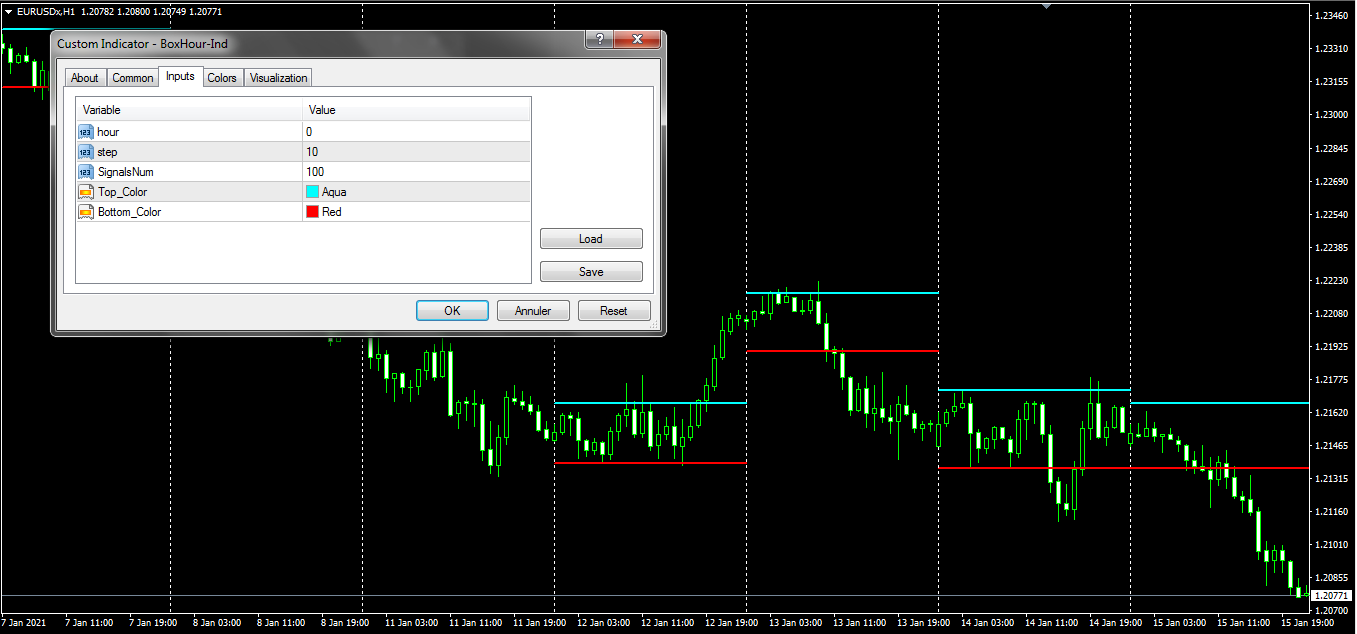Click the Annuler button

click(x=533, y=311)
